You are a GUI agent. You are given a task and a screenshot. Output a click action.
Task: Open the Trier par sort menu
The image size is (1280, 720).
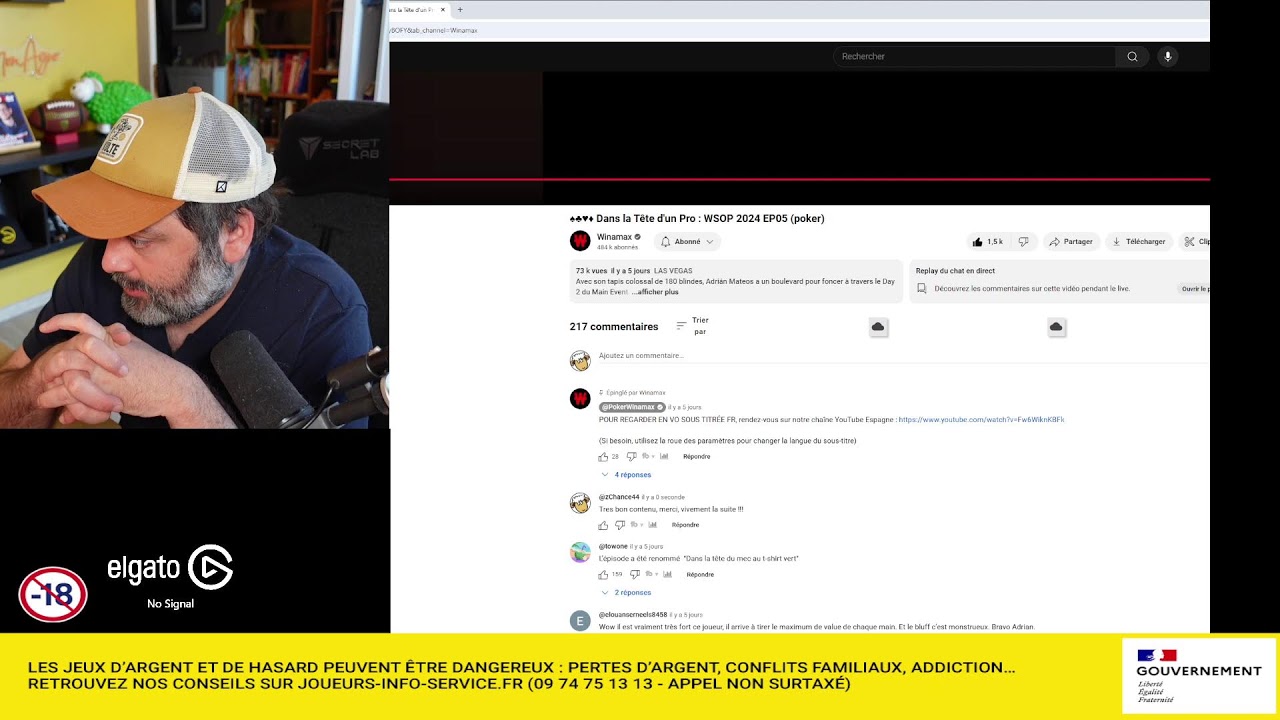[x=692, y=326]
